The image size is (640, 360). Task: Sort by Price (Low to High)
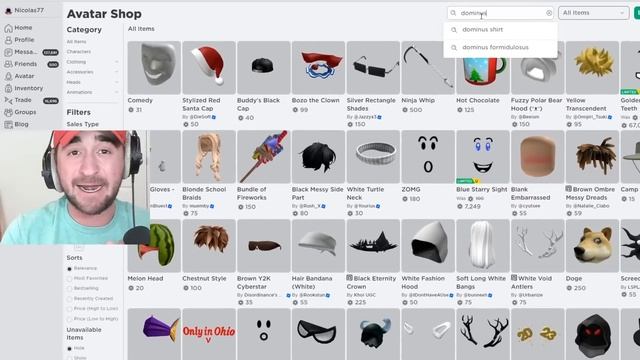tap(69, 319)
